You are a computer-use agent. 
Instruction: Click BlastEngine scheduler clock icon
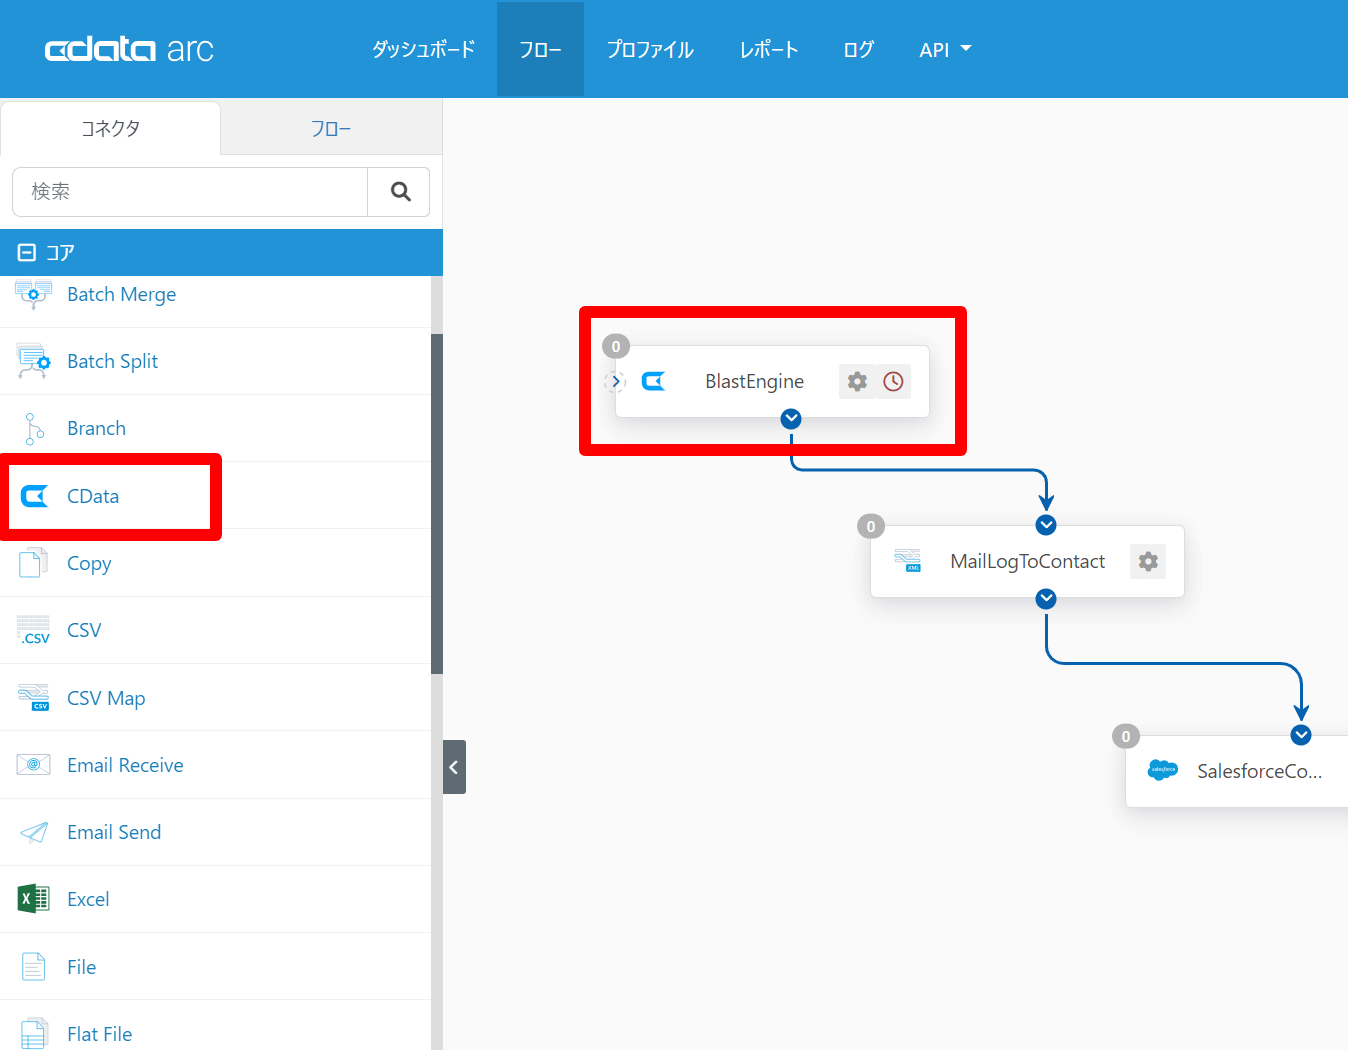(x=893, y=381)
